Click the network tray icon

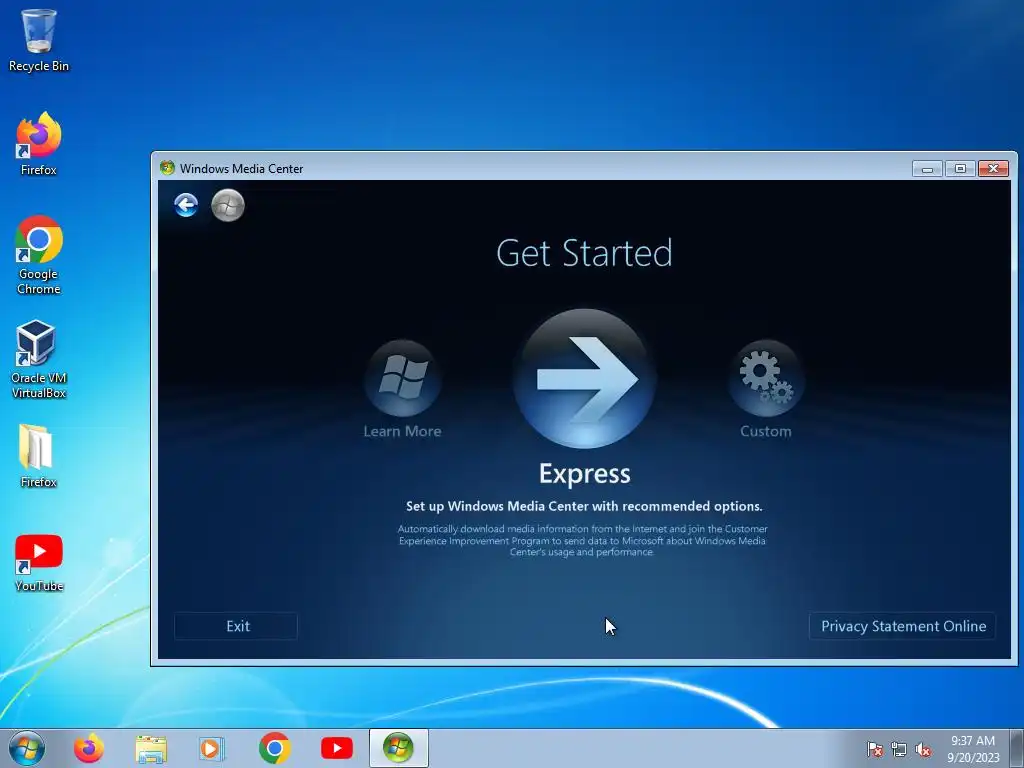(x=899, y=749)
